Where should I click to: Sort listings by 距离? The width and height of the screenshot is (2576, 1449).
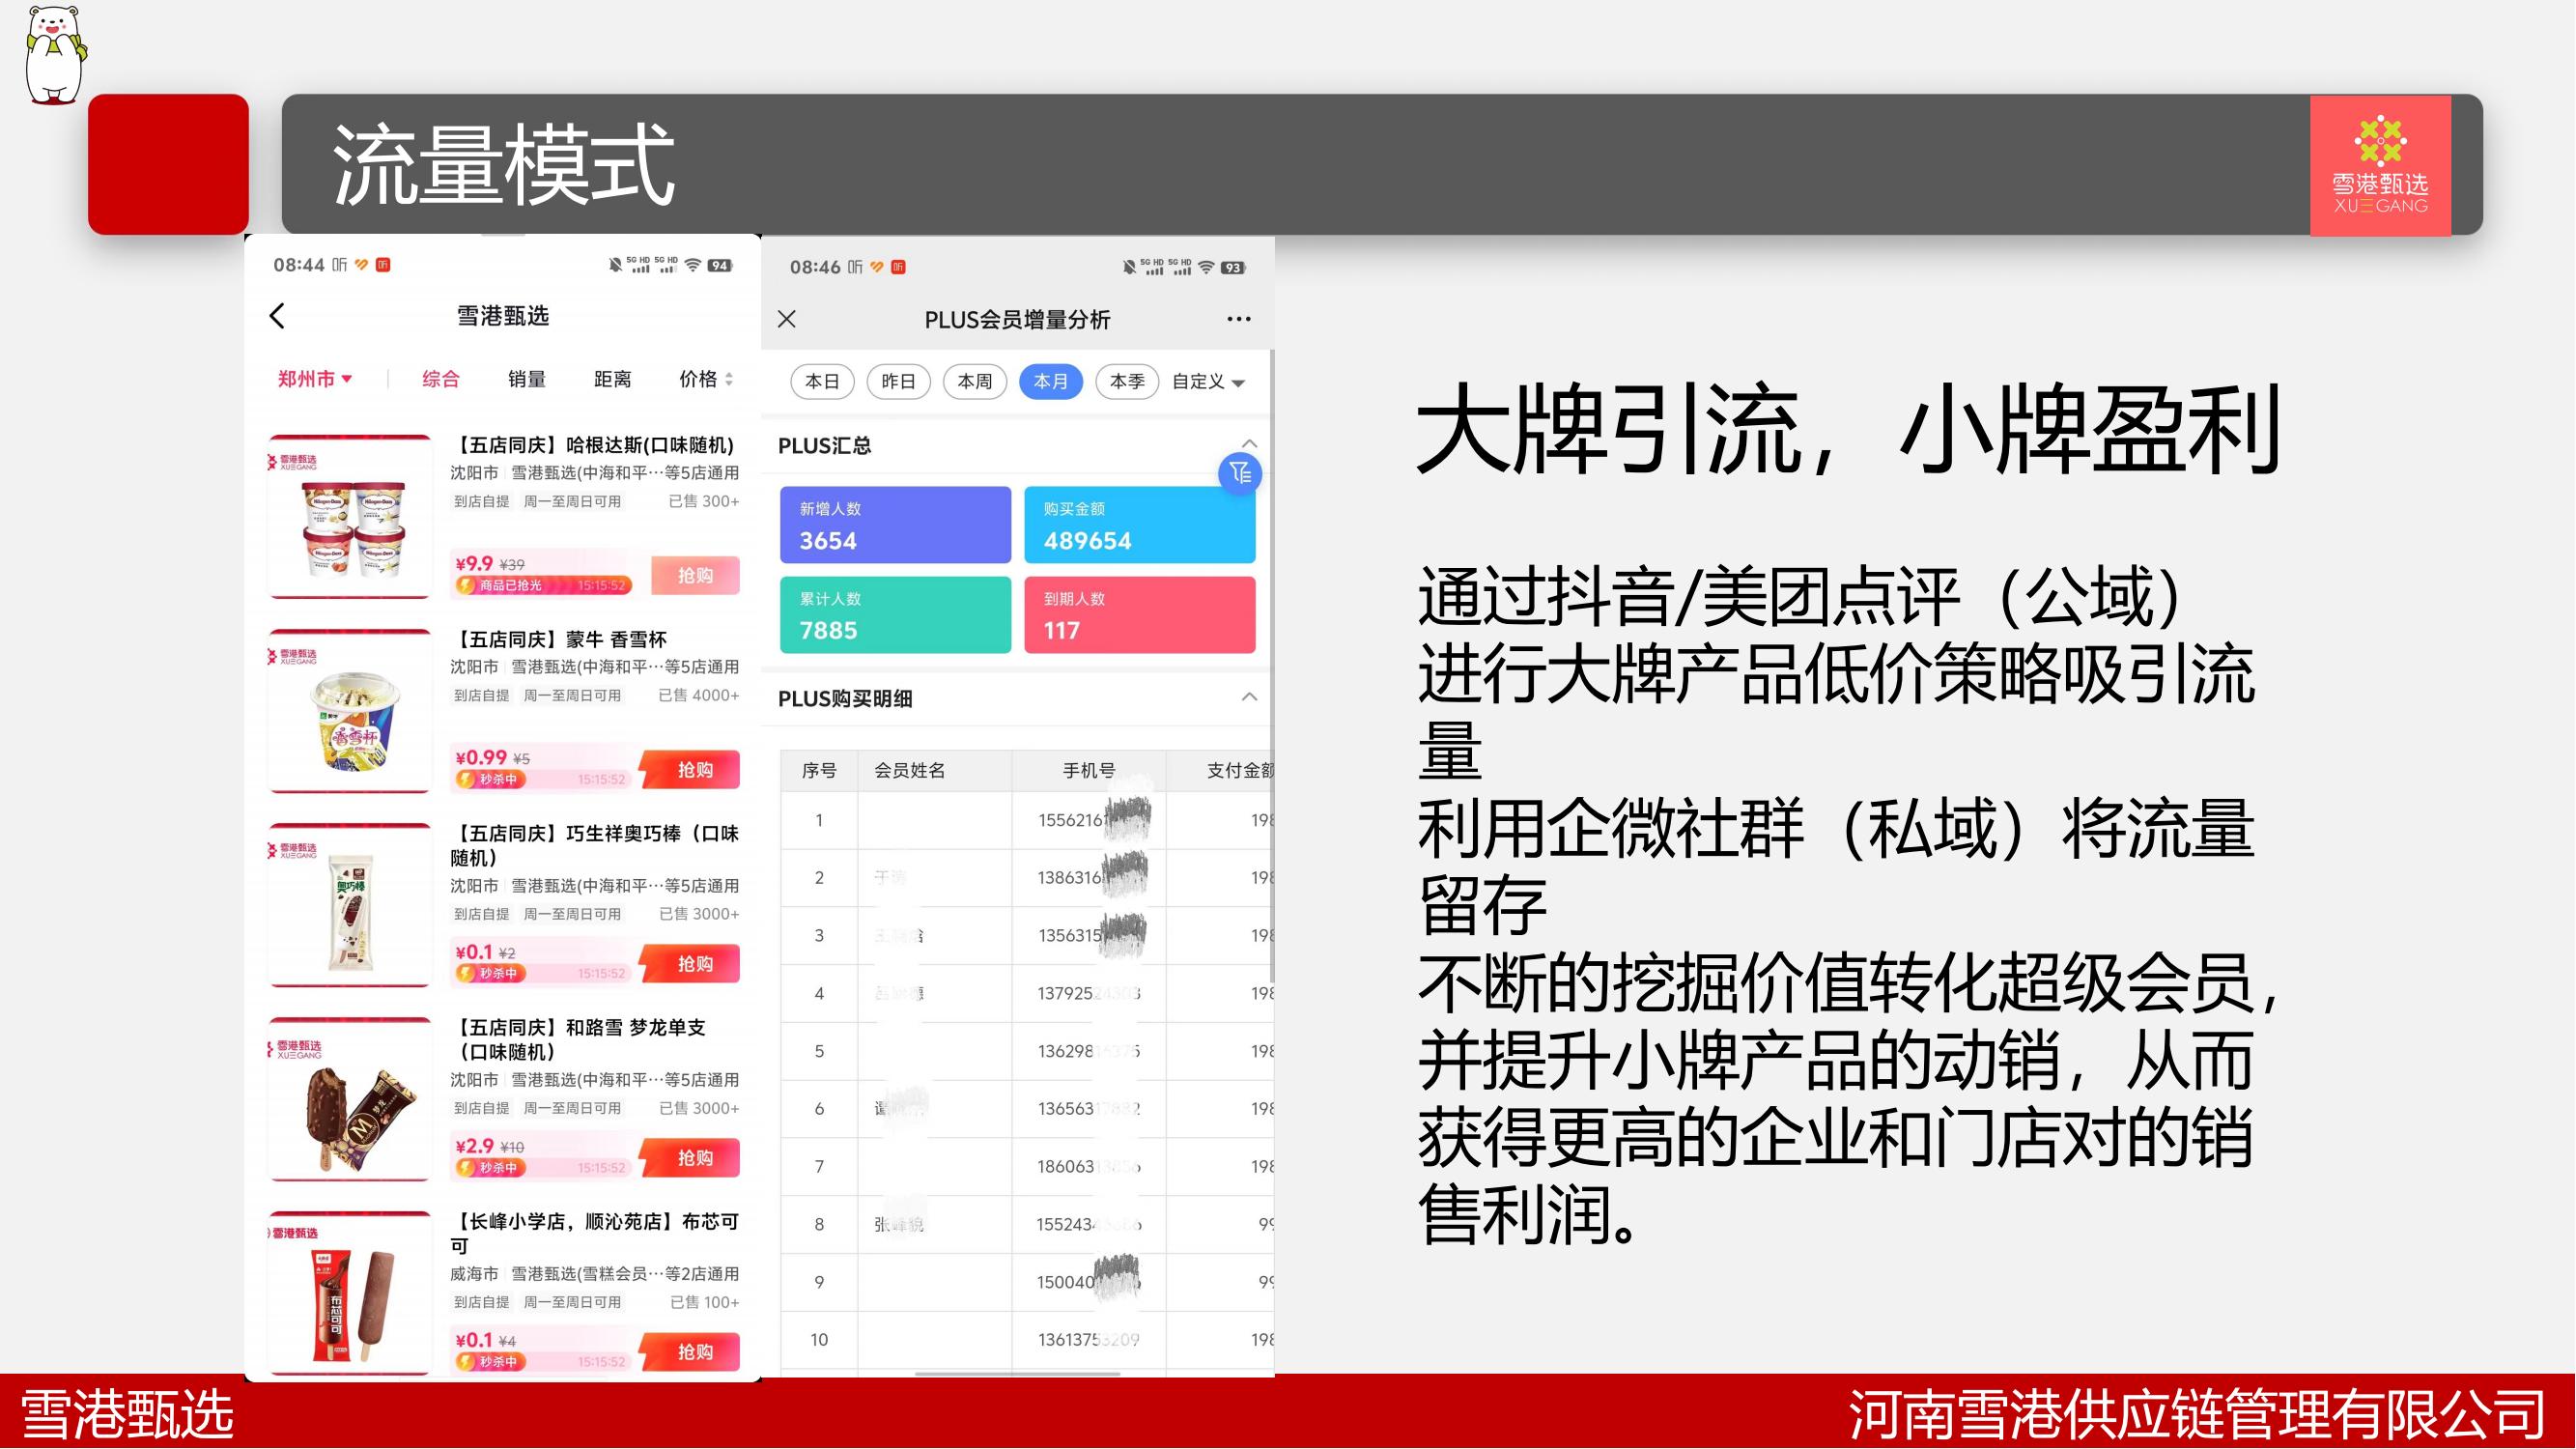point(613,379)
